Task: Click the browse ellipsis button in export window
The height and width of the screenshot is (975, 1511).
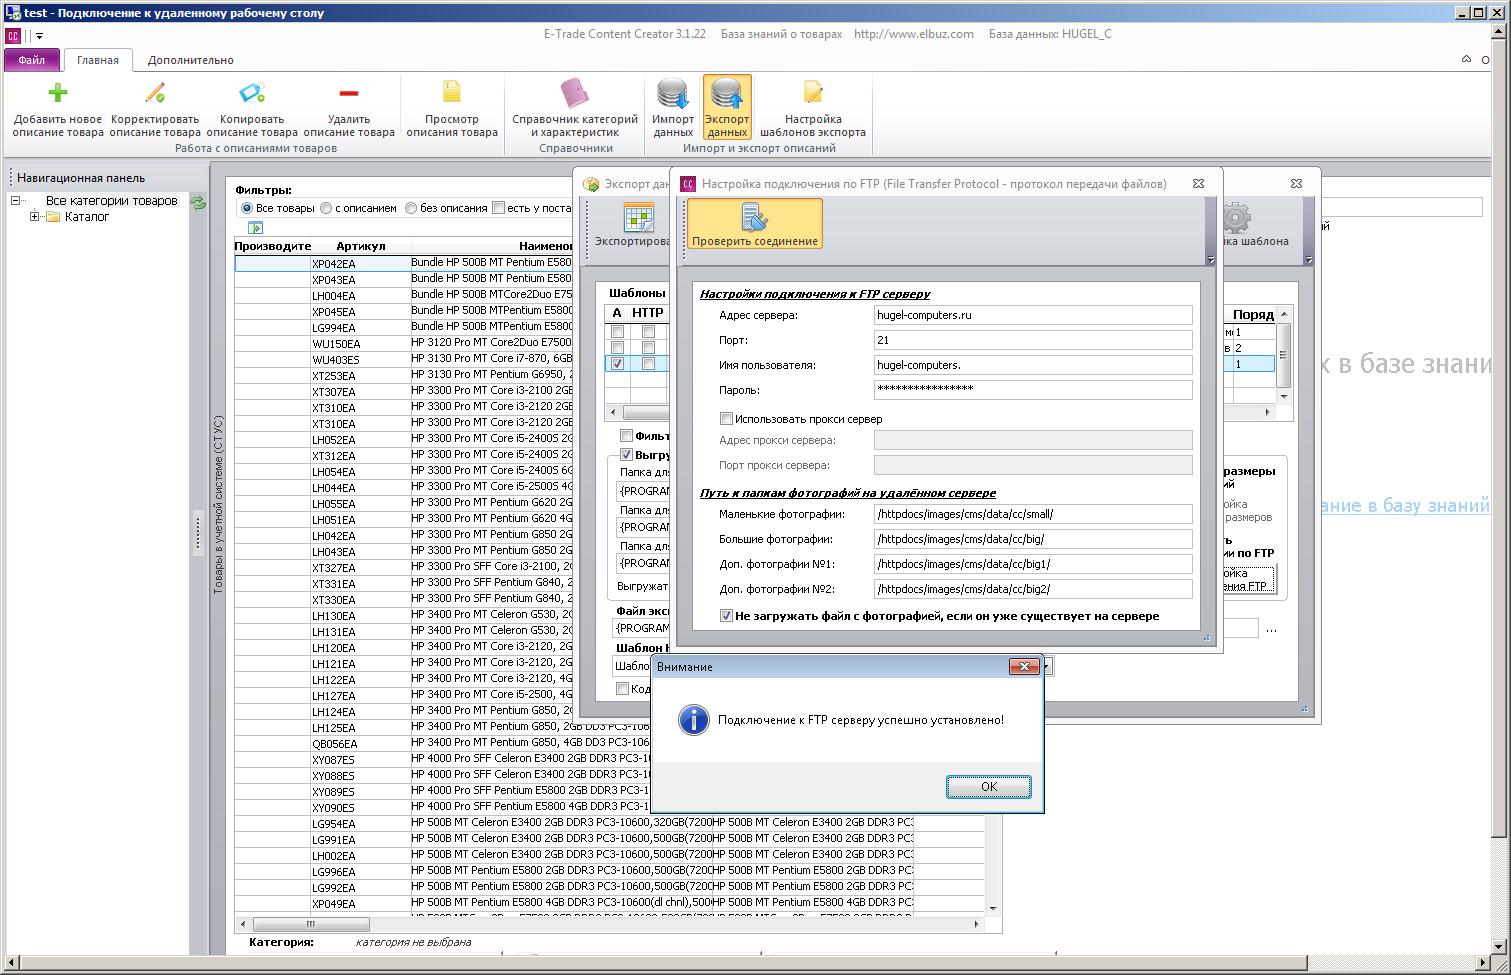Action: click(x=1271, y=629)
